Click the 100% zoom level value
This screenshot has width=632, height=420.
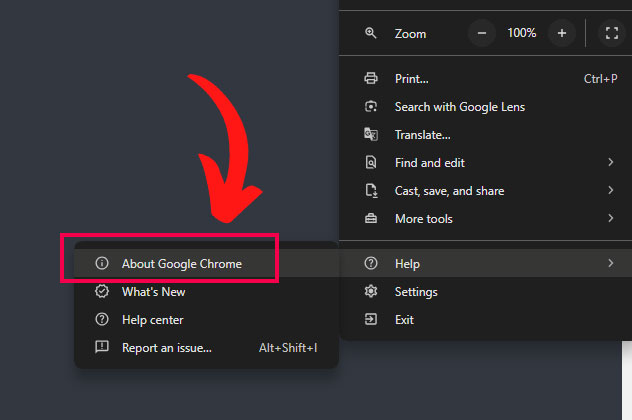(522, 33)
